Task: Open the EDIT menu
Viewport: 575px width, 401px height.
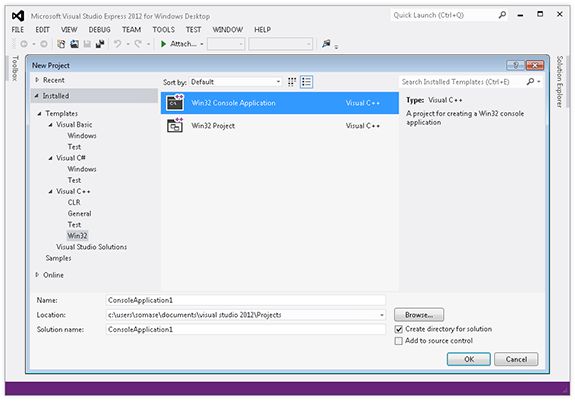Action: 43,30
